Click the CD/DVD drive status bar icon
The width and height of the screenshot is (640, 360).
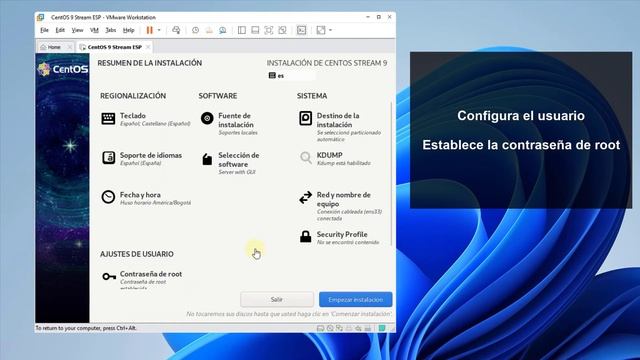click(330, 328)
